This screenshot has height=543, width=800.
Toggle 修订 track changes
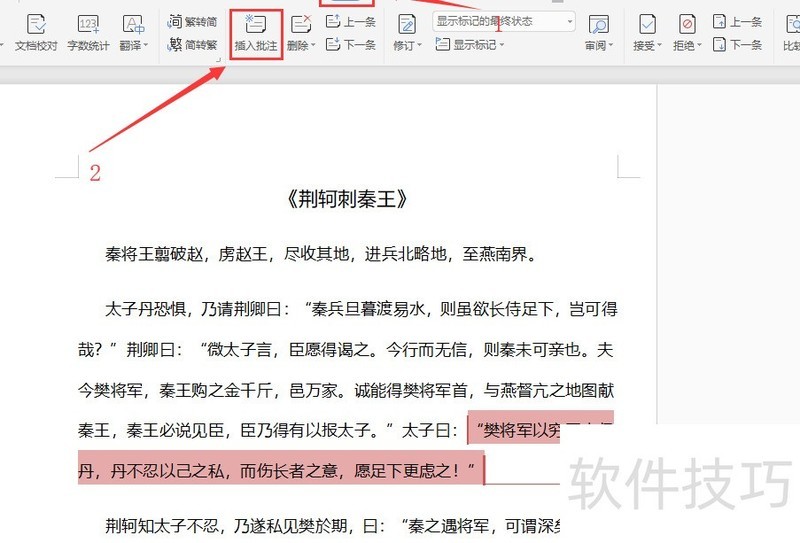(x=407, y=33)
